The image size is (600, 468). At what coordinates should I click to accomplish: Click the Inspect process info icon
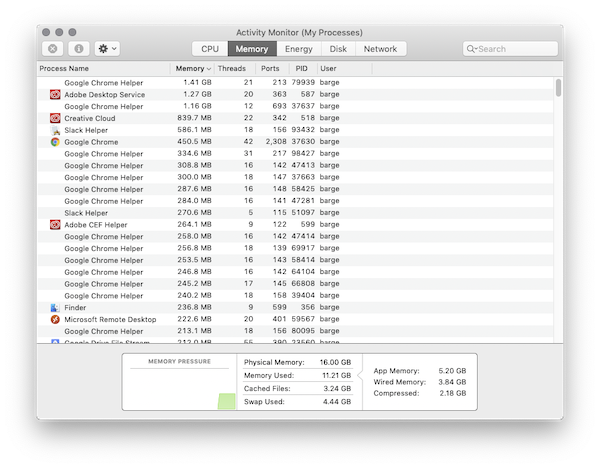click(79, 49)
